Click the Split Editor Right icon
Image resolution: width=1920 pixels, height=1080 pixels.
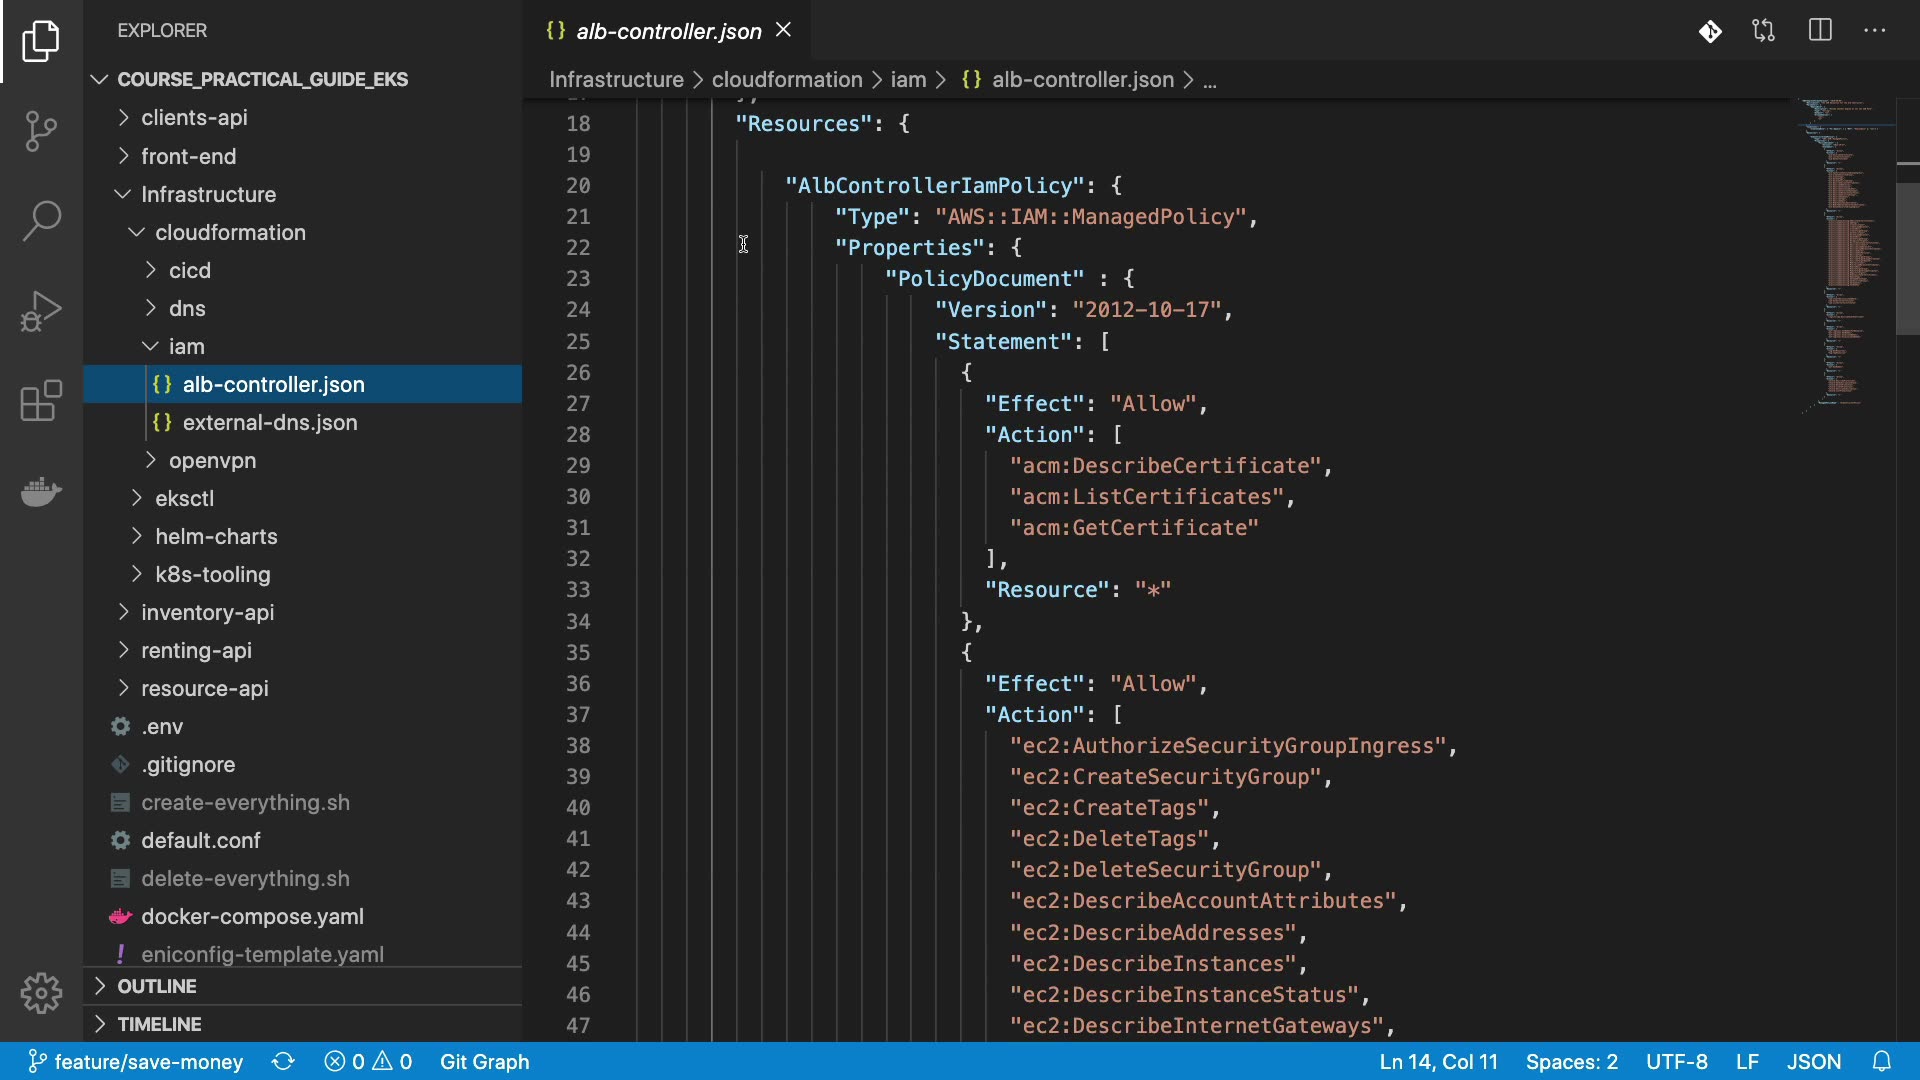click(1820, 31)
